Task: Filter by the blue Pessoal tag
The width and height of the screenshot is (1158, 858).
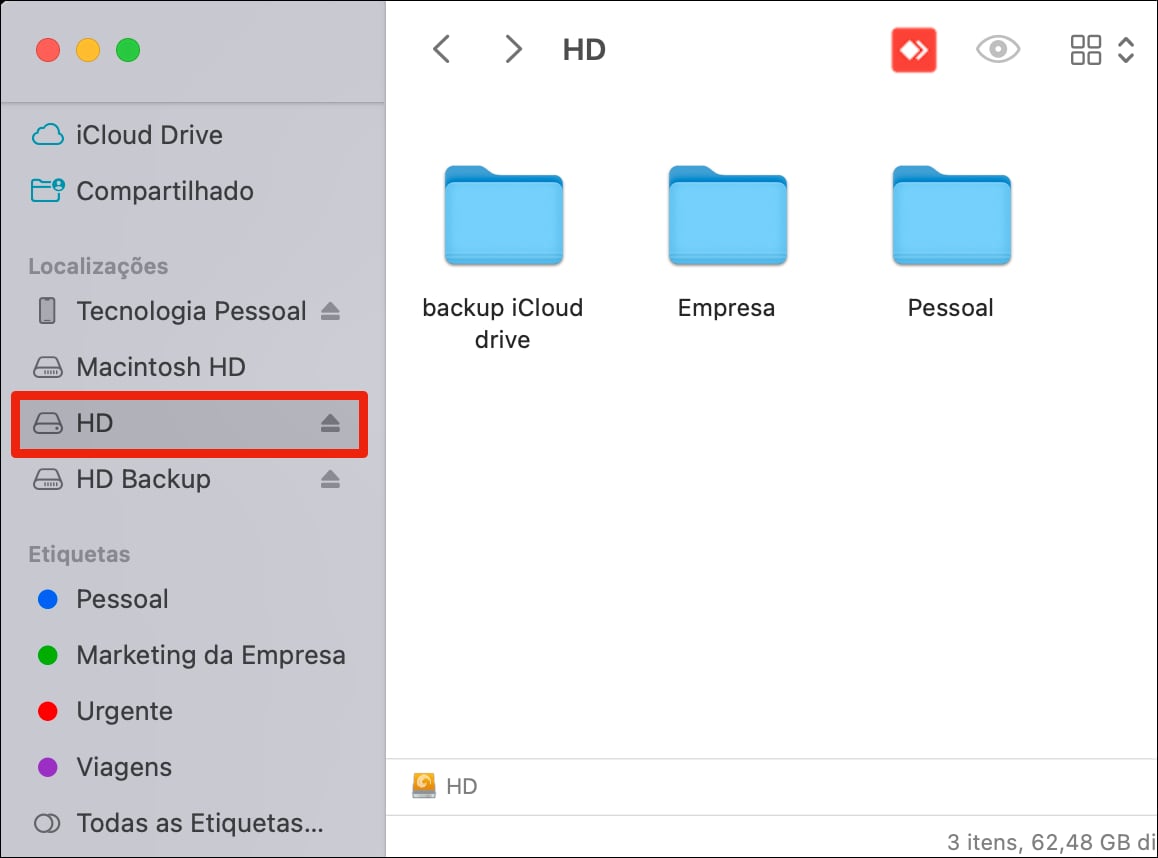Action: pyautogui.click(x=122, y=599)
